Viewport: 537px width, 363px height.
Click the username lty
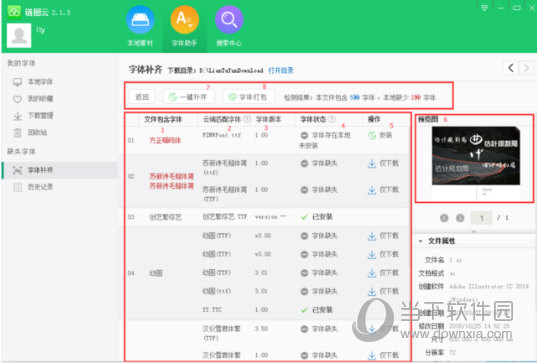point(40,30)
